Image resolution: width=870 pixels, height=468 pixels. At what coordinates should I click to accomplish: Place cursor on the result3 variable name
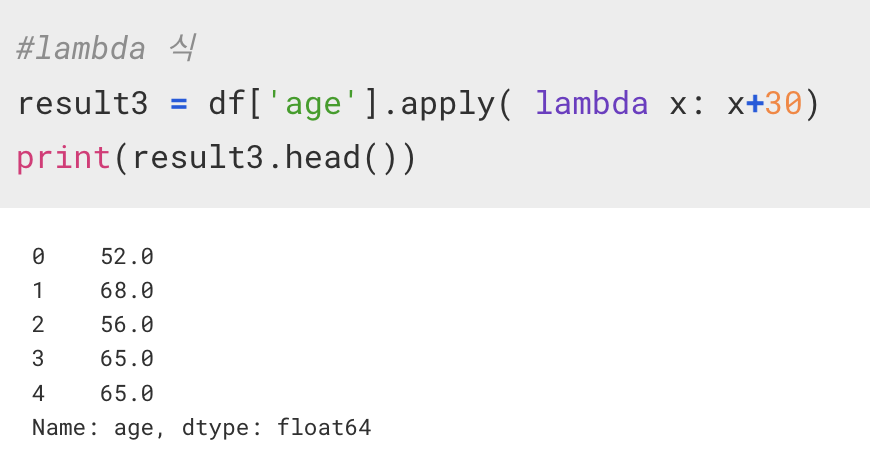[x=83, y=103]
